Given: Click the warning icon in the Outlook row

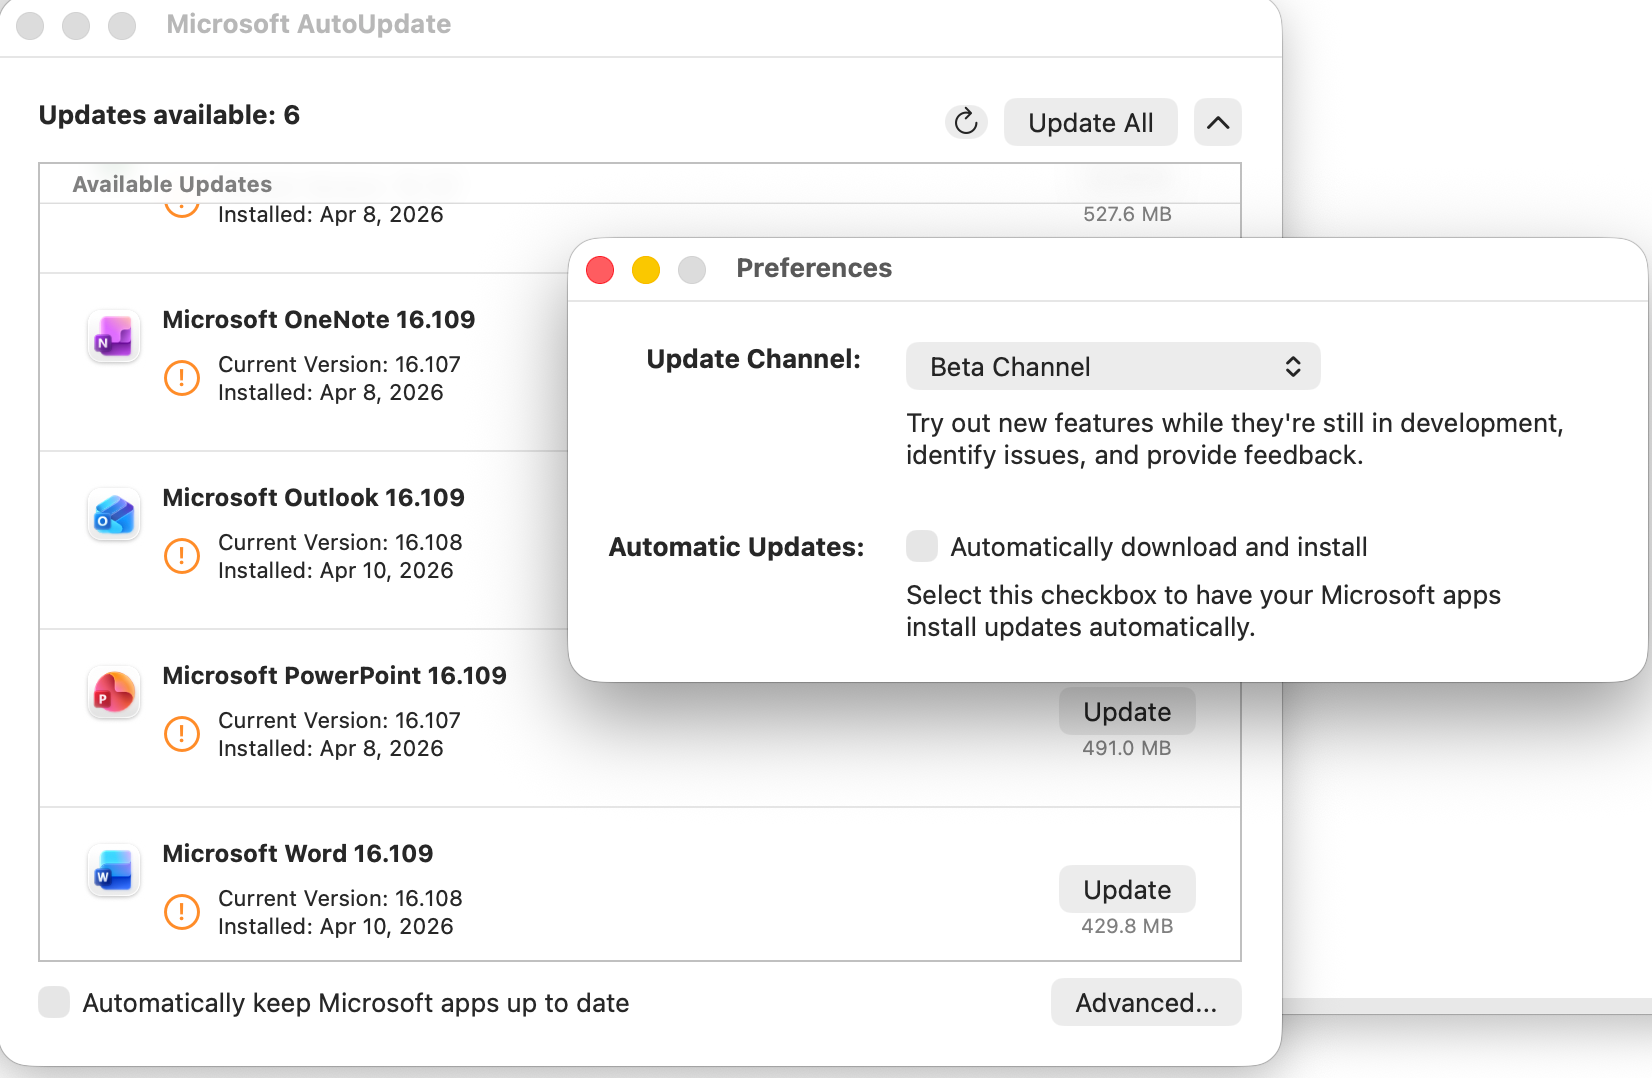Looking at the screenshot, I should coord(182,556).
